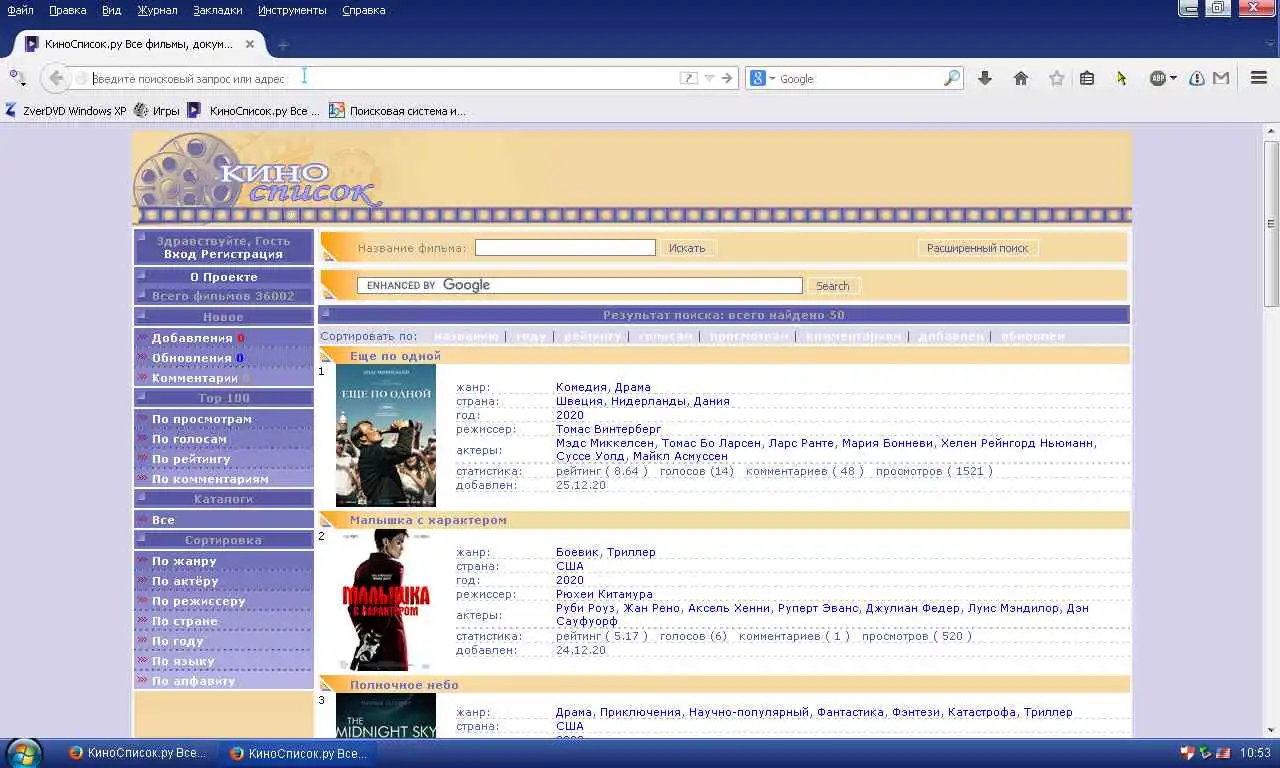The image size is (1280, 768).
Task: Click the Google search magnifier icon
Action: 952,78
